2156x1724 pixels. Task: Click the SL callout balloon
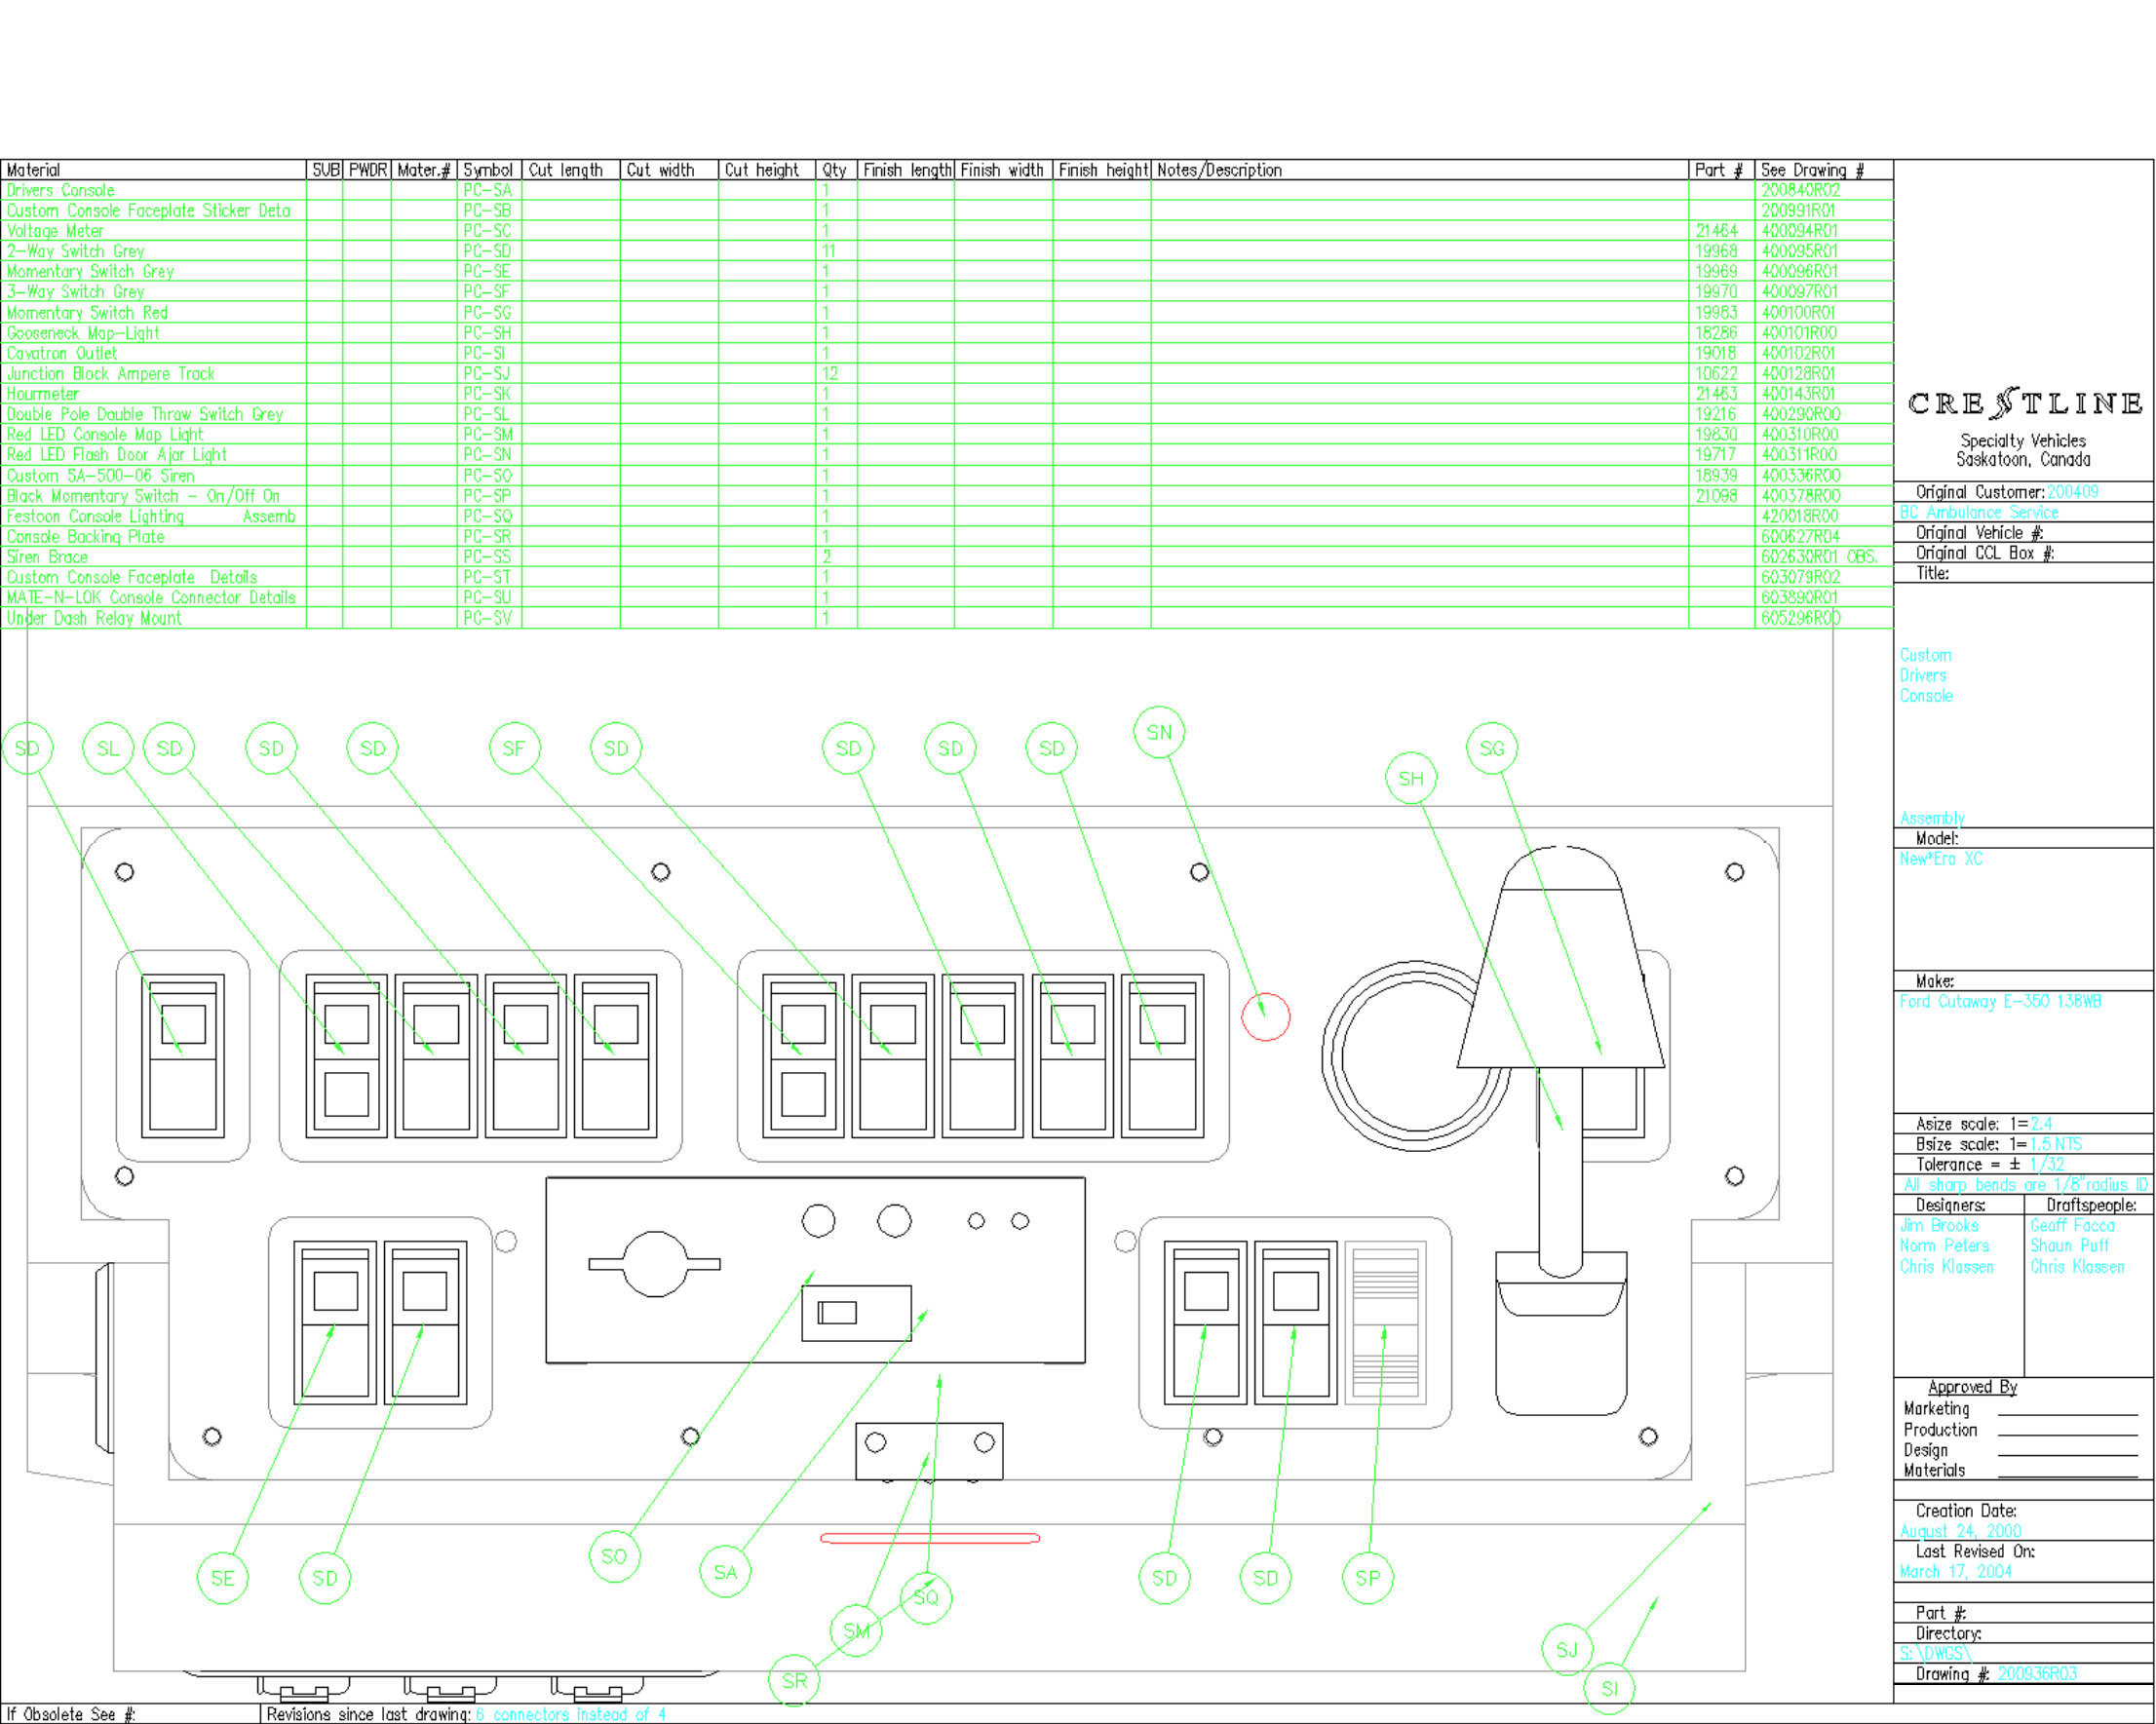coord(108,748)
